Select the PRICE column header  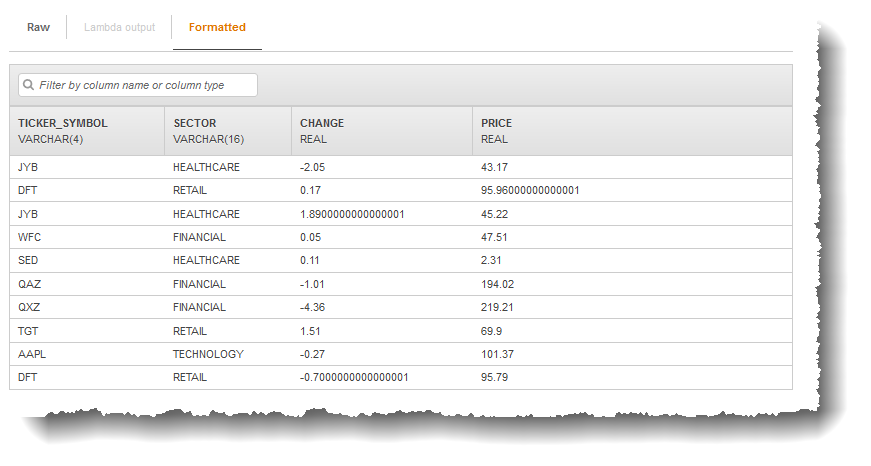[496, 123]
